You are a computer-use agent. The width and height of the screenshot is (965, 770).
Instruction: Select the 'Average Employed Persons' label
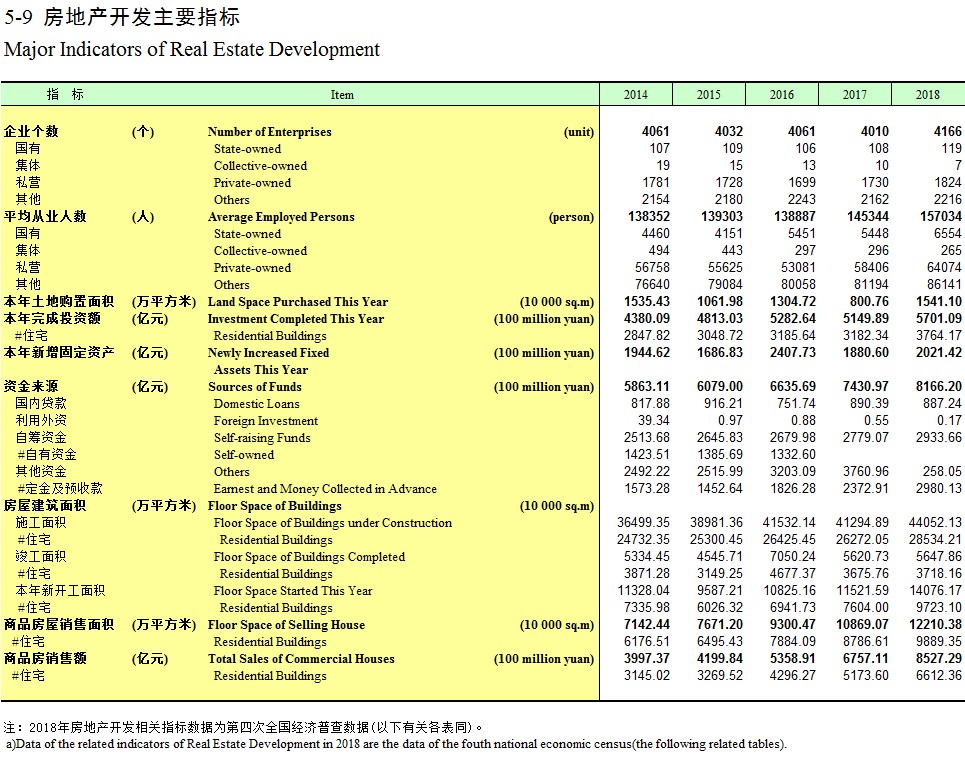click(281, 217)
